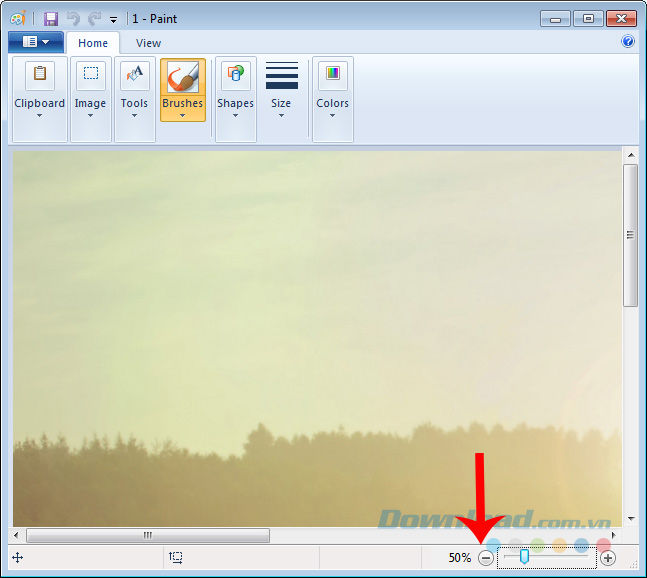Click the horizontal scrollbar left arrow
The height and width of the screenshot is (578, 647).
(x=16, y=536)
